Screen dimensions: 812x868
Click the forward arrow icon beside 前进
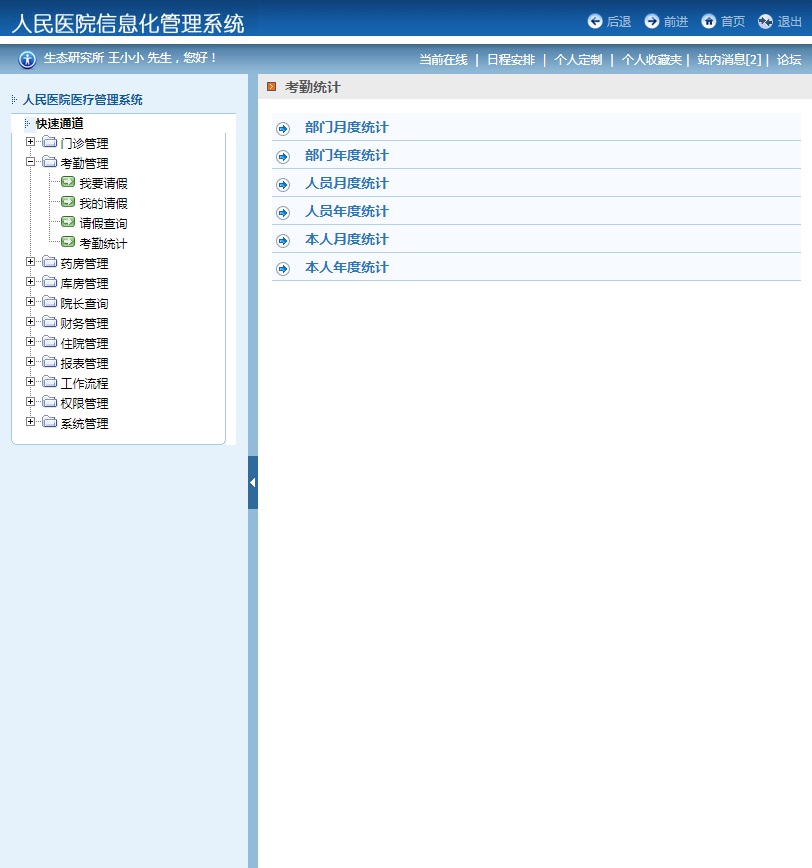click(652, 21)
